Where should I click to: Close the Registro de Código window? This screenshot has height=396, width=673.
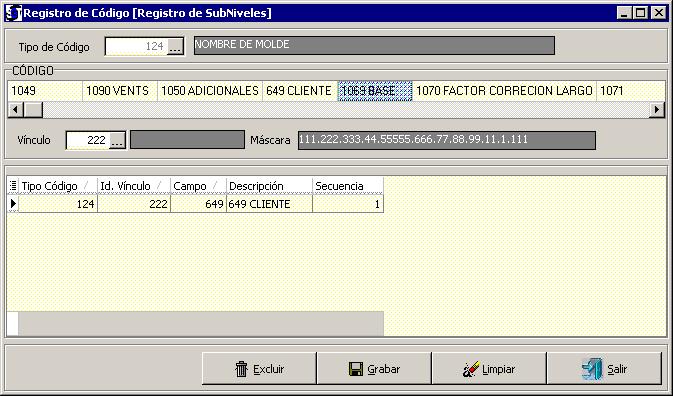658,13
